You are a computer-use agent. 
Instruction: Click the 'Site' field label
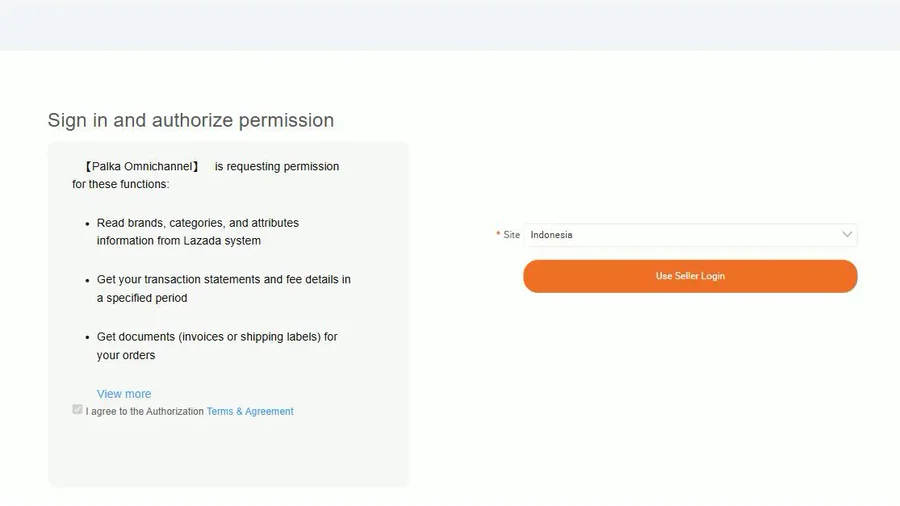click(511, 235)
